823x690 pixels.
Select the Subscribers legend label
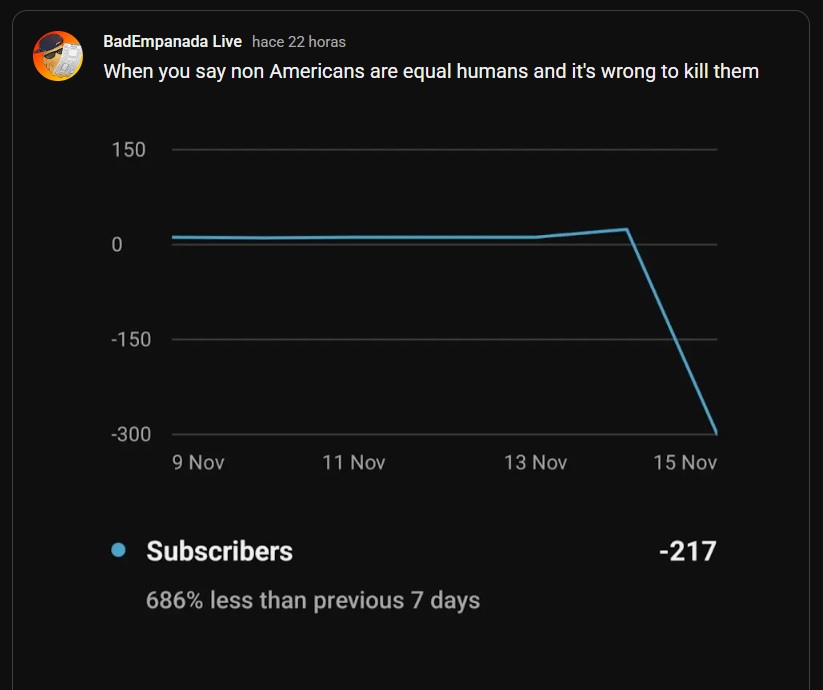(x=219, y=551)
